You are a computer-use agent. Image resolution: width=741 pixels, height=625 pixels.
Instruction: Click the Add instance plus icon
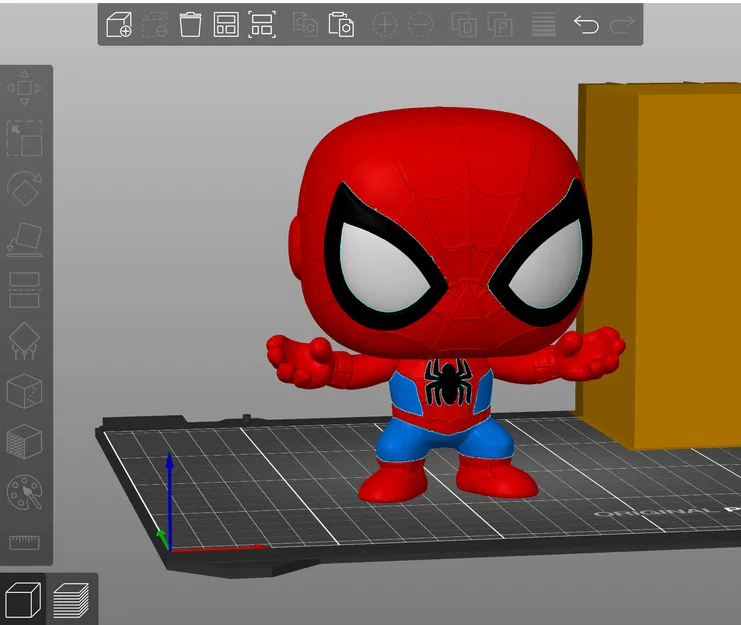pos(384,25)
